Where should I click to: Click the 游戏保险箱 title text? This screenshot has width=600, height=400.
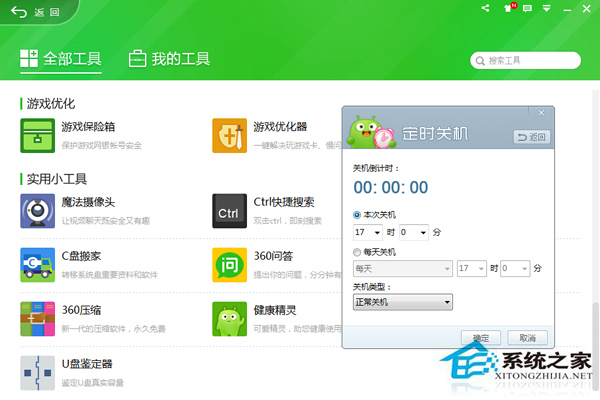pos(88,127)
